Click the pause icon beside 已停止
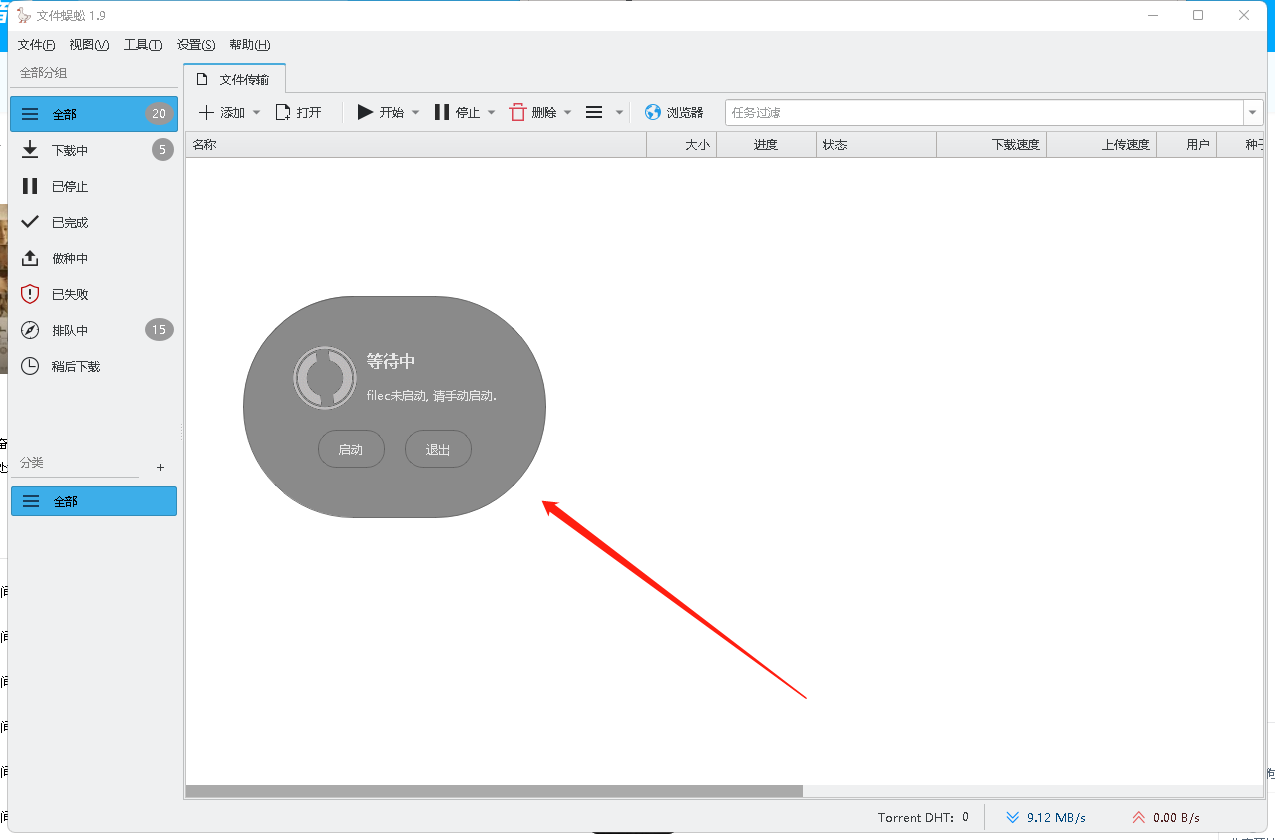Image resolution: width=1275 pixels, height=840 pixels. tap(30, 186)
